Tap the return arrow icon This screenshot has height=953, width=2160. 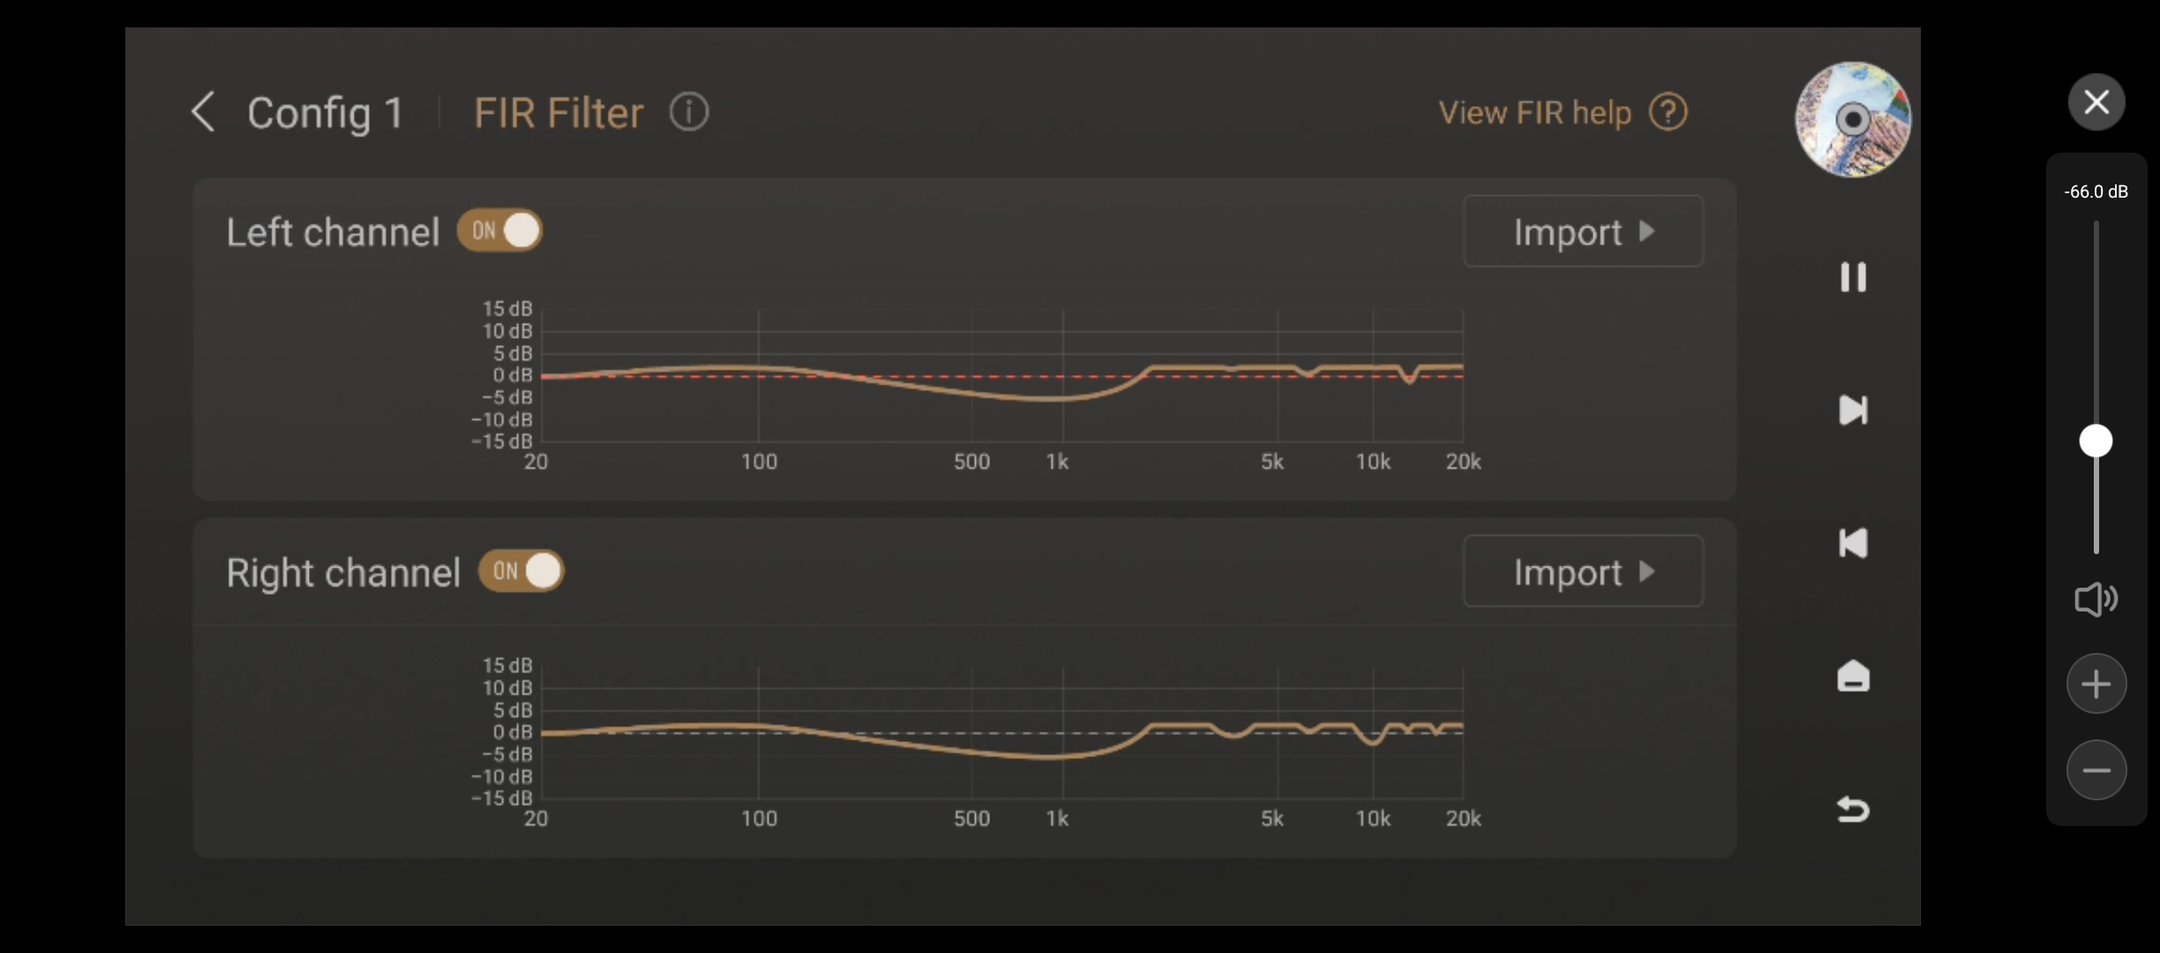[x=1853, y=809]
